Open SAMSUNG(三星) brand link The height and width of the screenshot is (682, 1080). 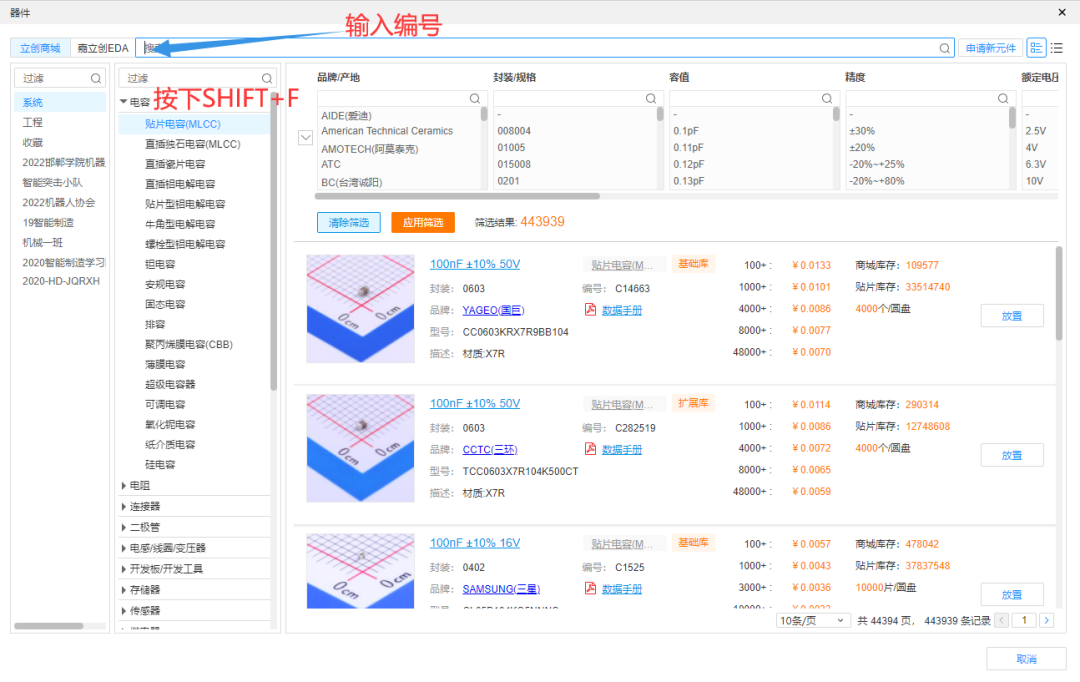coord(501,588)
